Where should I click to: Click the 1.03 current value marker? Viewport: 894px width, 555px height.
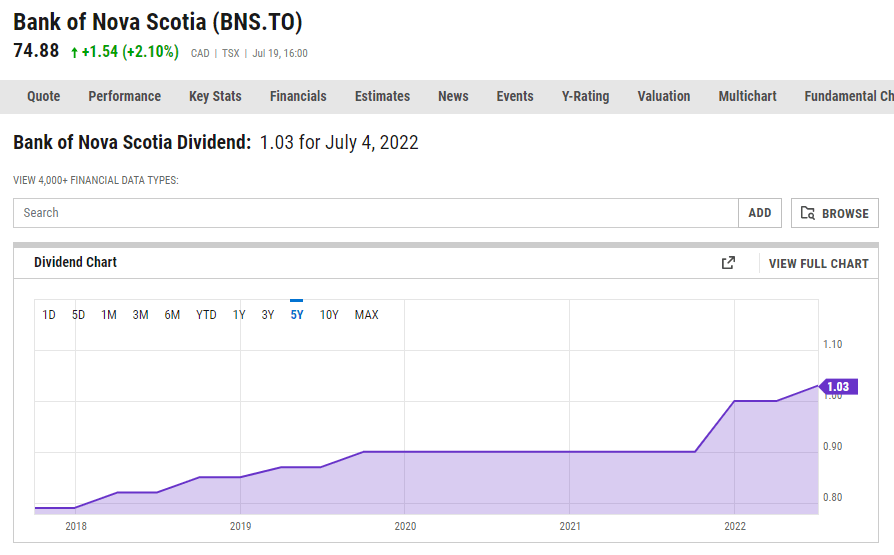[x=837, y=387]
